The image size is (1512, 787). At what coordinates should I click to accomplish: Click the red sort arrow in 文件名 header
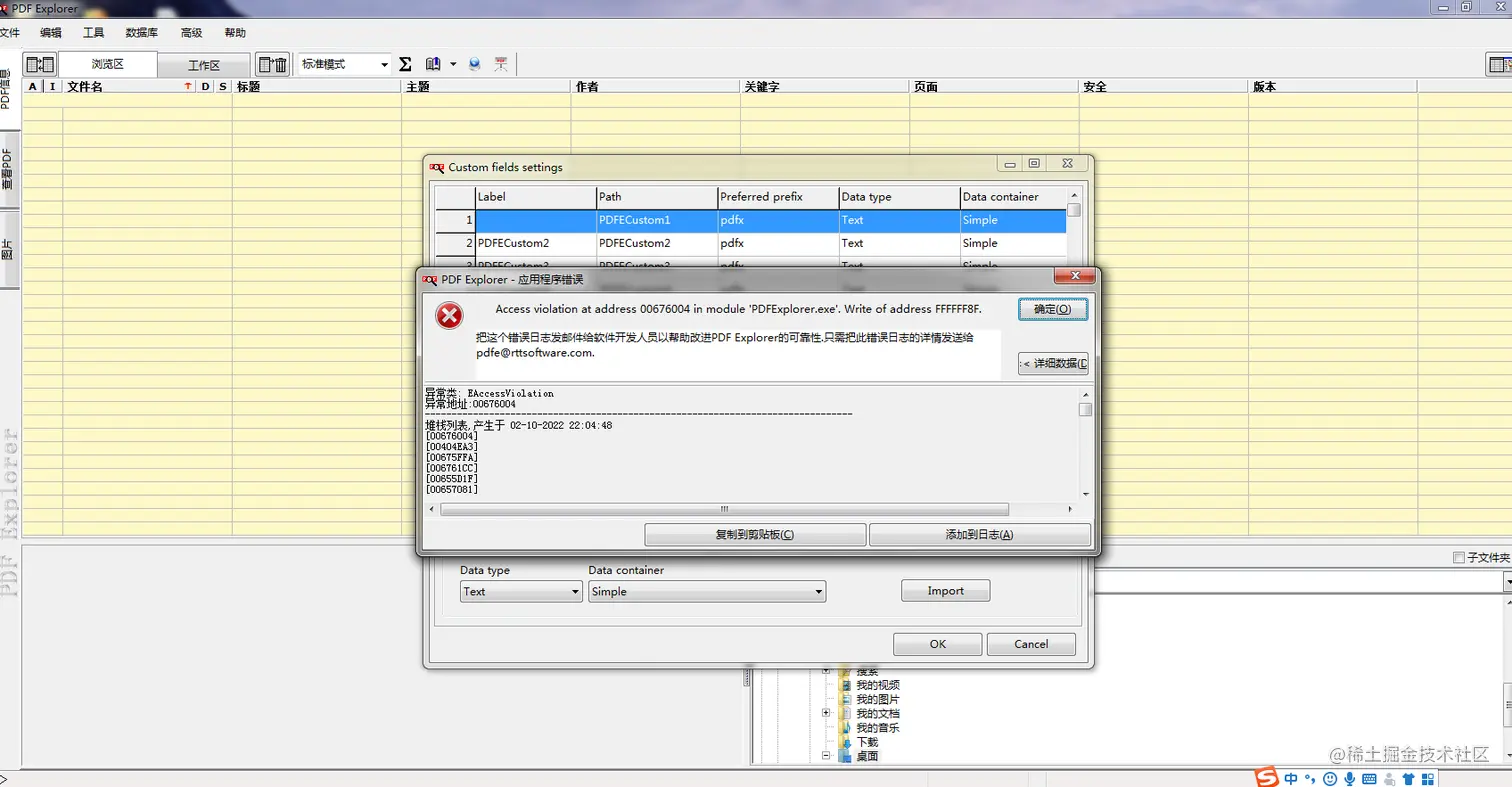(187, 87)
